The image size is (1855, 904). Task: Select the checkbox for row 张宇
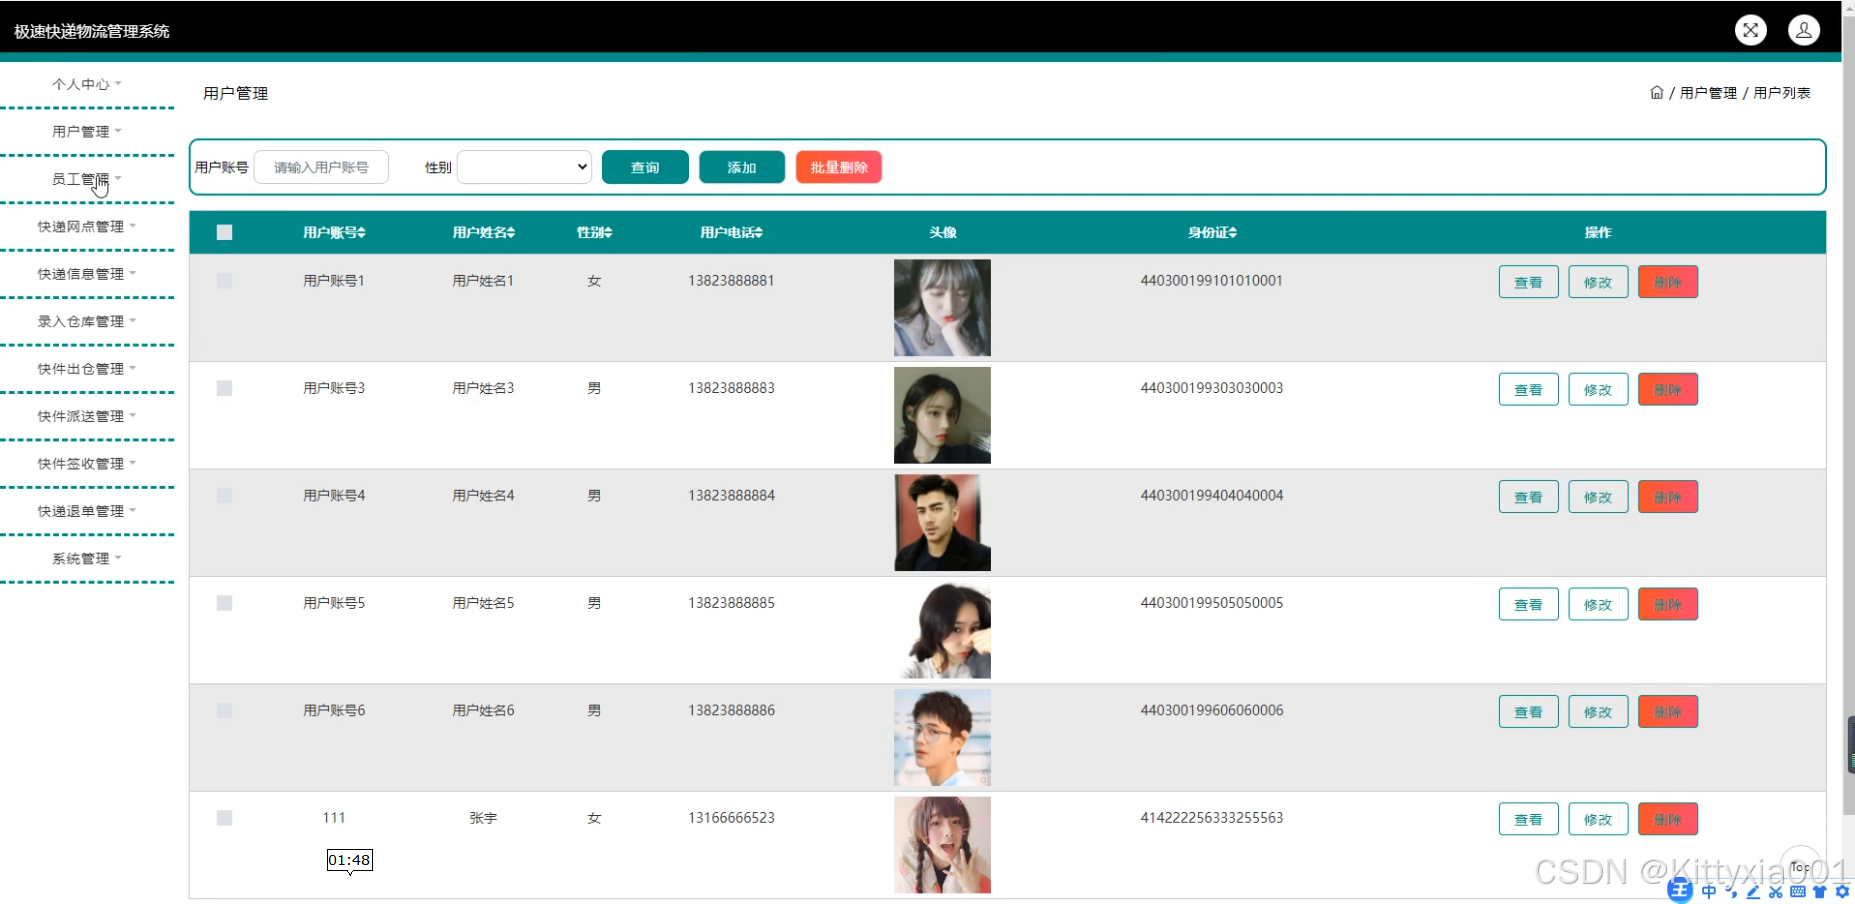pos(224,818)
